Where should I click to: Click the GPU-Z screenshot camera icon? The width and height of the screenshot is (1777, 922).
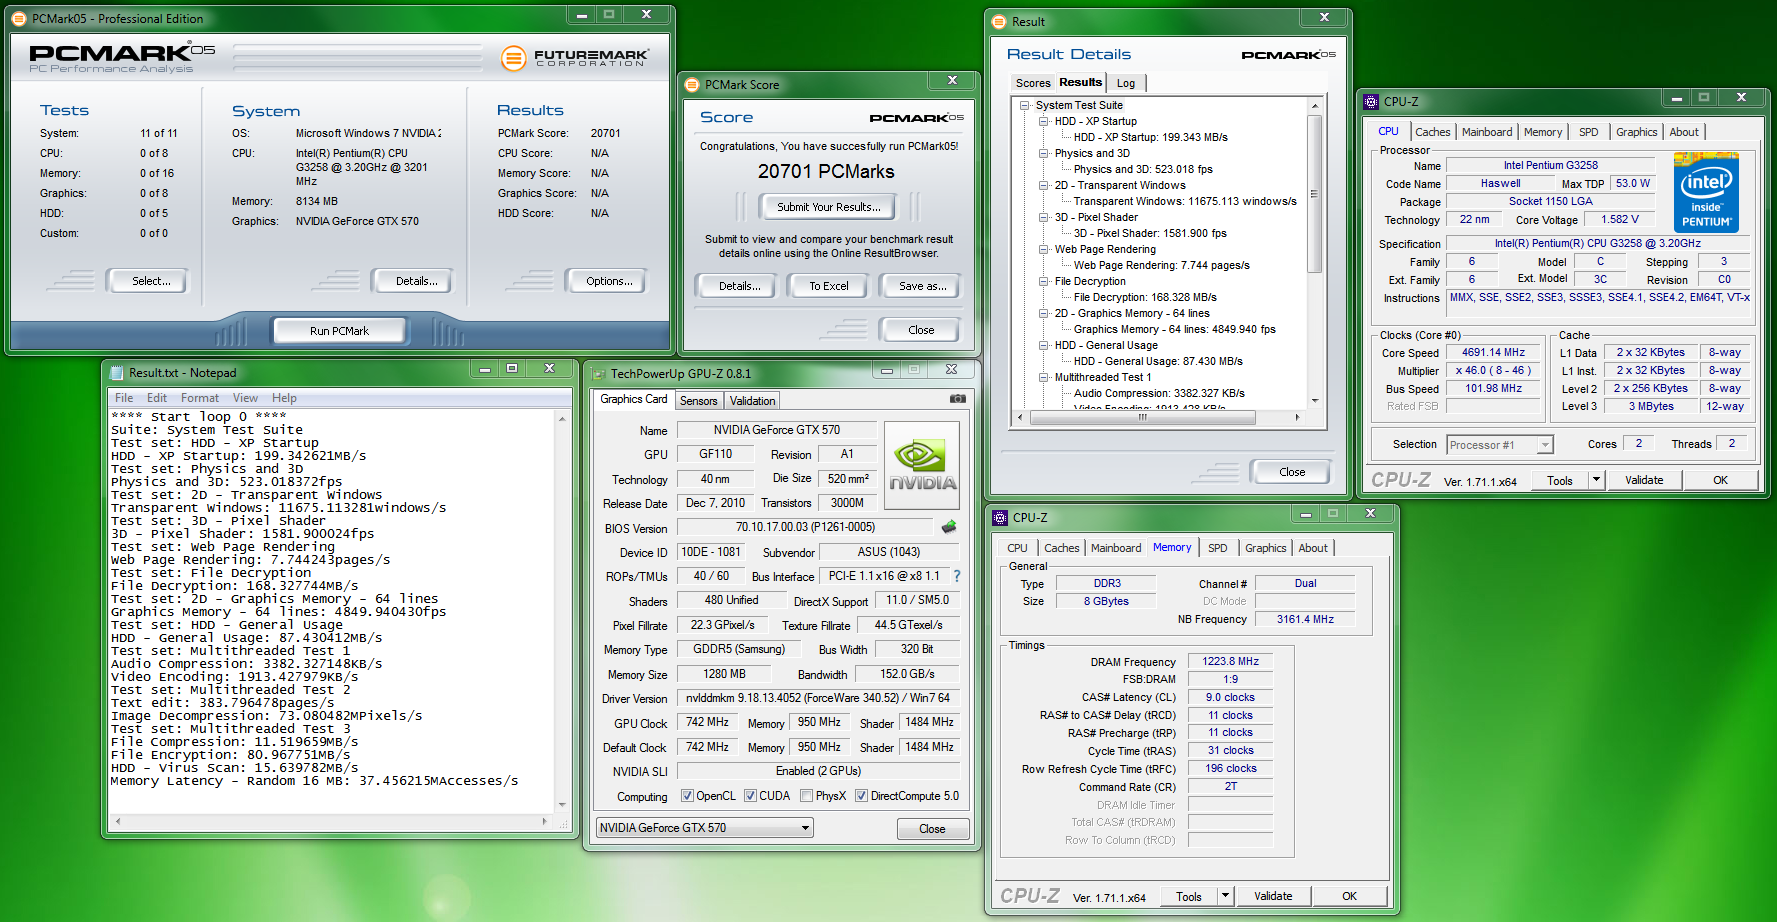(957, 398)
